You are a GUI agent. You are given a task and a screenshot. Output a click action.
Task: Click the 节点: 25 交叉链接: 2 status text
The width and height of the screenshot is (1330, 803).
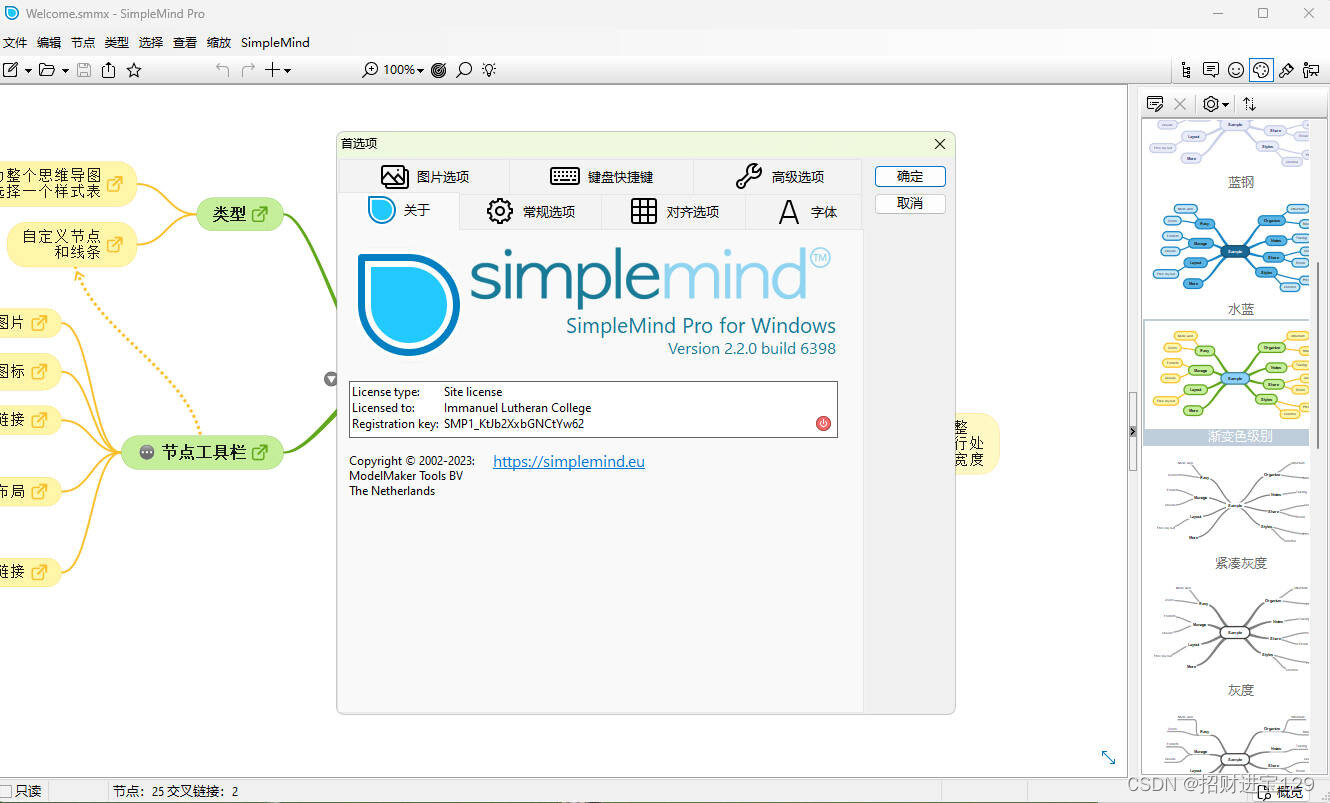point(176,791)
